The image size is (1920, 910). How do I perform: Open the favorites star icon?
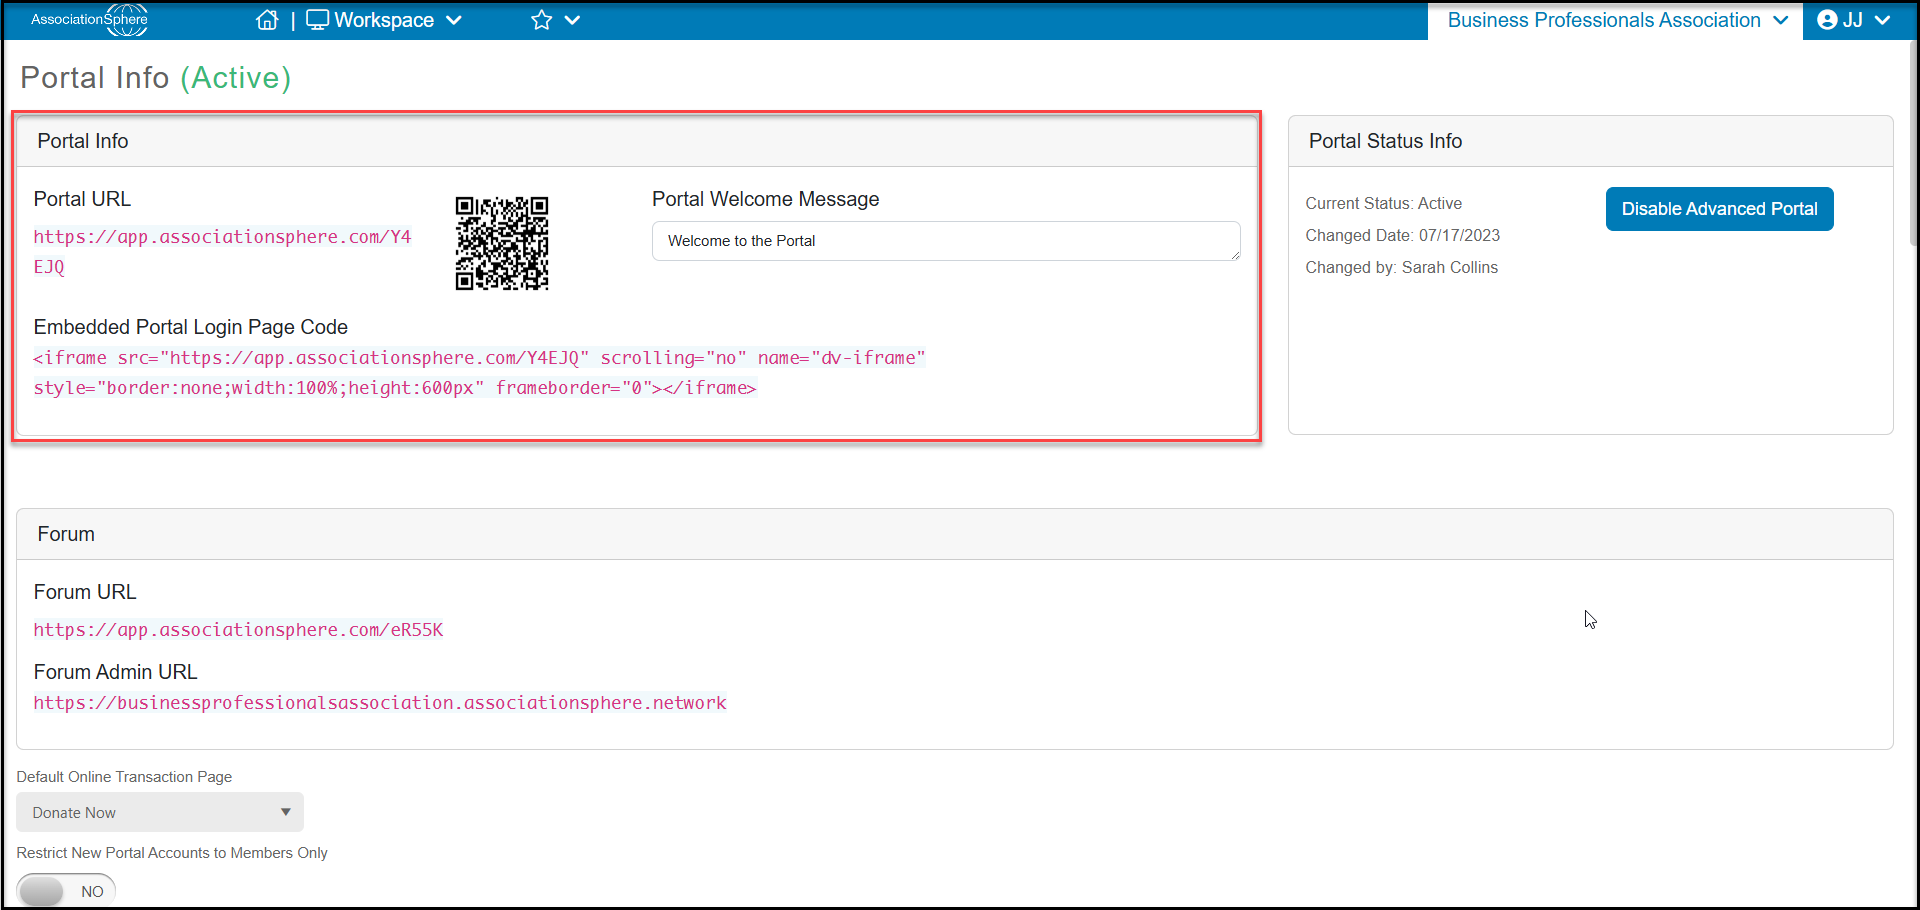[x=541, y=20]
